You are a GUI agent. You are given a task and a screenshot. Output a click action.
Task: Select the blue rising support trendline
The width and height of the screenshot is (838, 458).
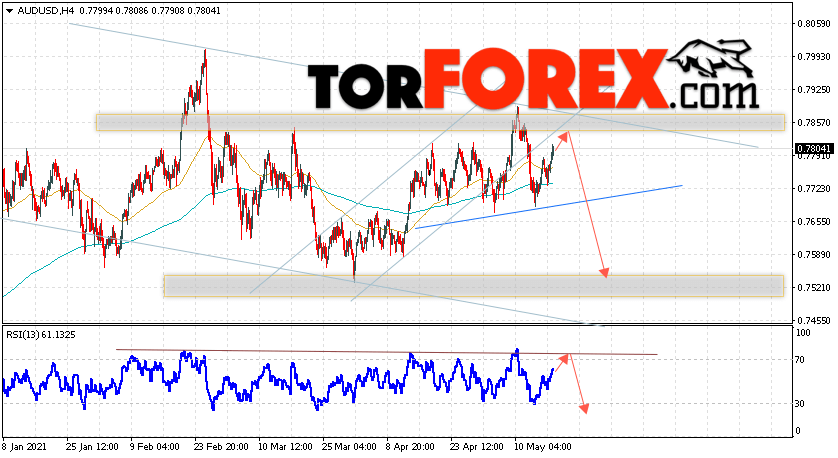tap(548, 207)
